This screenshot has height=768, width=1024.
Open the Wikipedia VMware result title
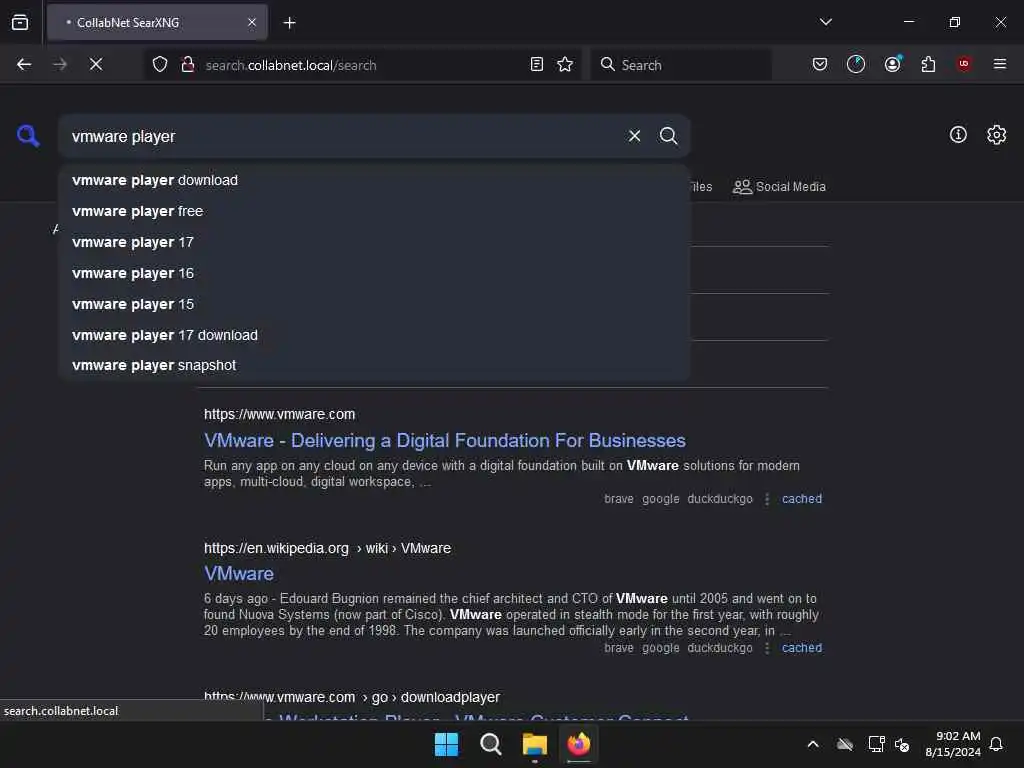[239, 574]
